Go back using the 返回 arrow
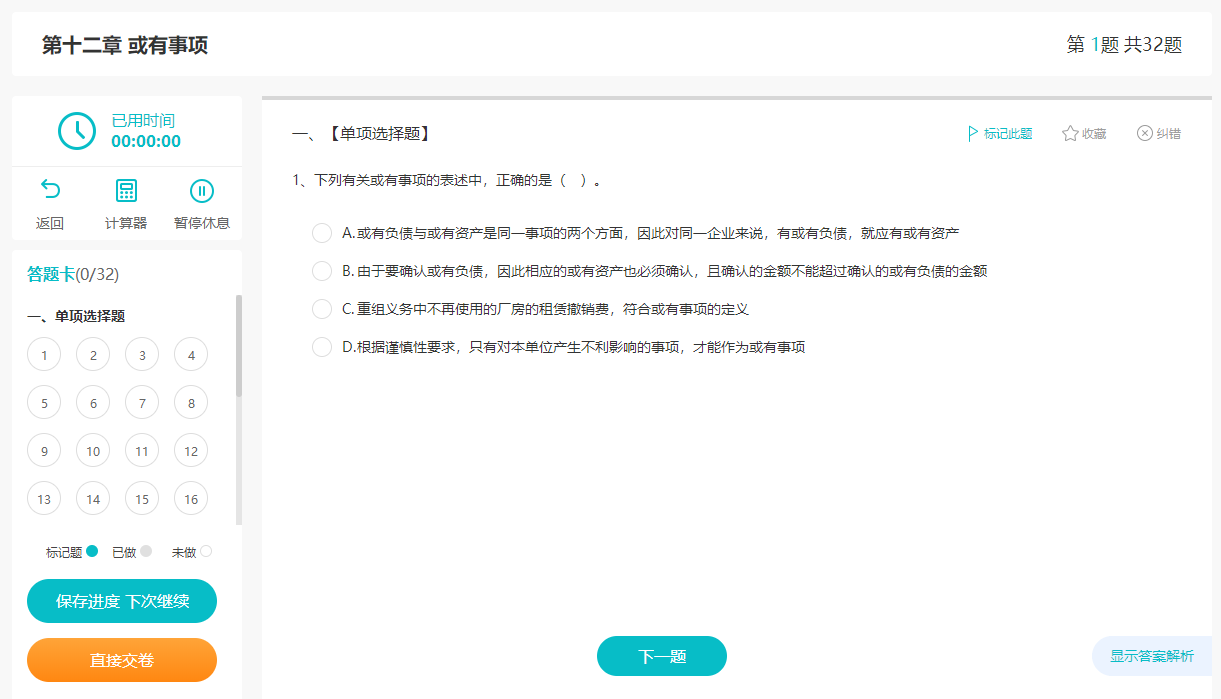Image resolution: width=1221 pixels, height=699 pixels. click(49, 203)
